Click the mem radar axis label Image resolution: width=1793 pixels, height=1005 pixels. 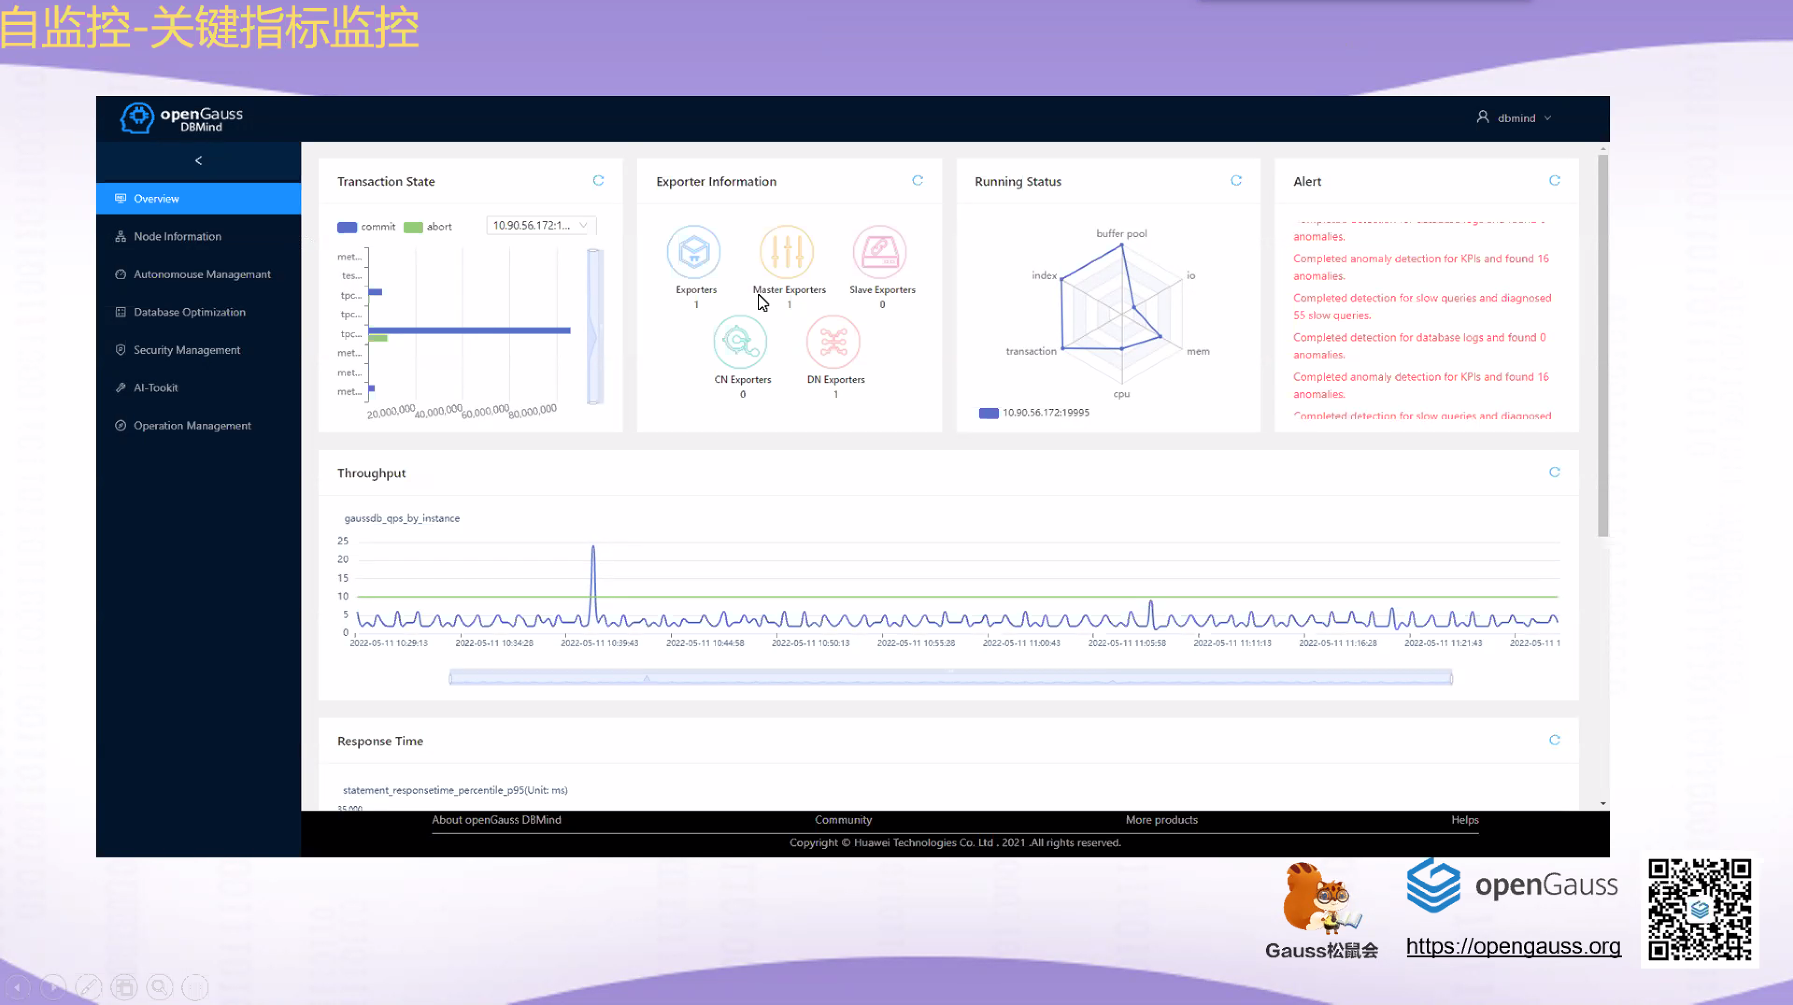click(x=1198, y=352)
